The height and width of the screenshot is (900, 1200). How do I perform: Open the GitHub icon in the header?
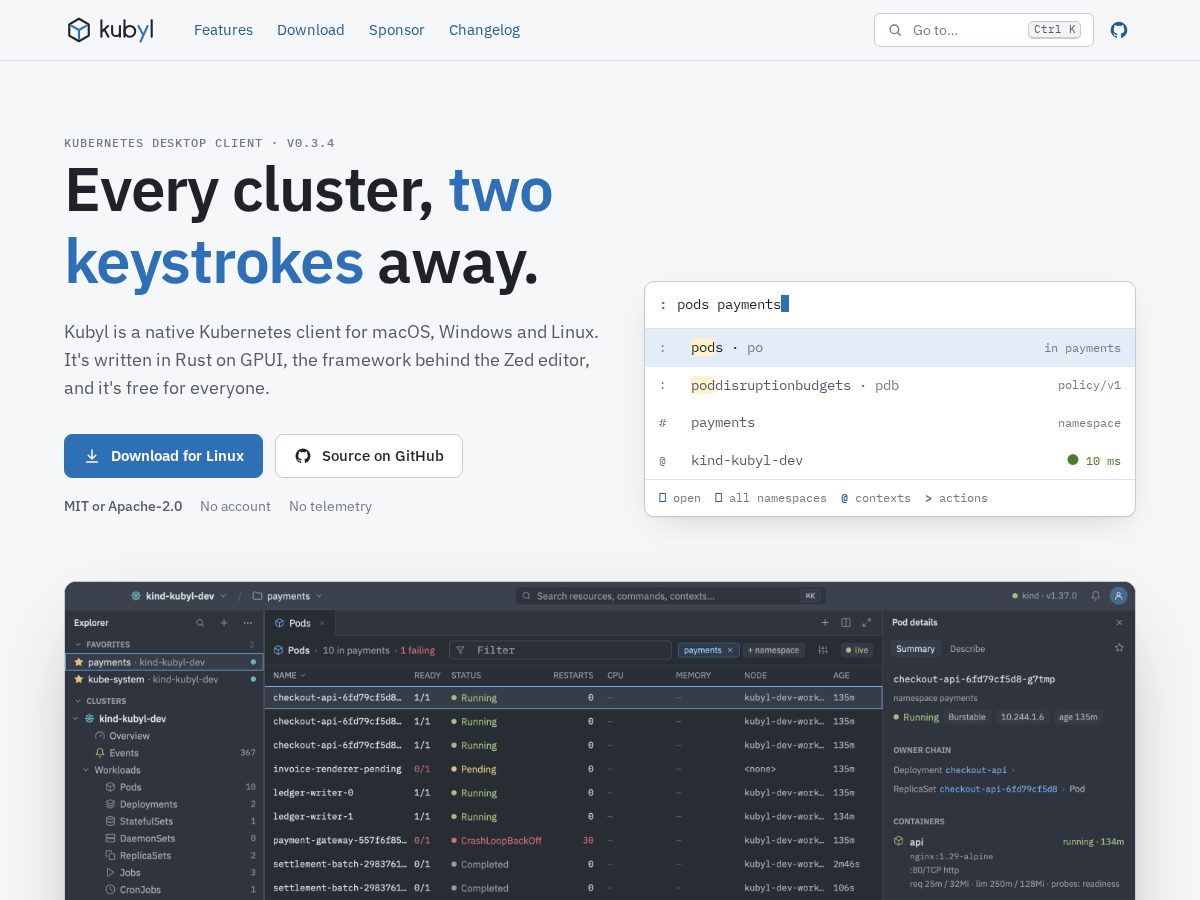click(x=1119, y=30)
